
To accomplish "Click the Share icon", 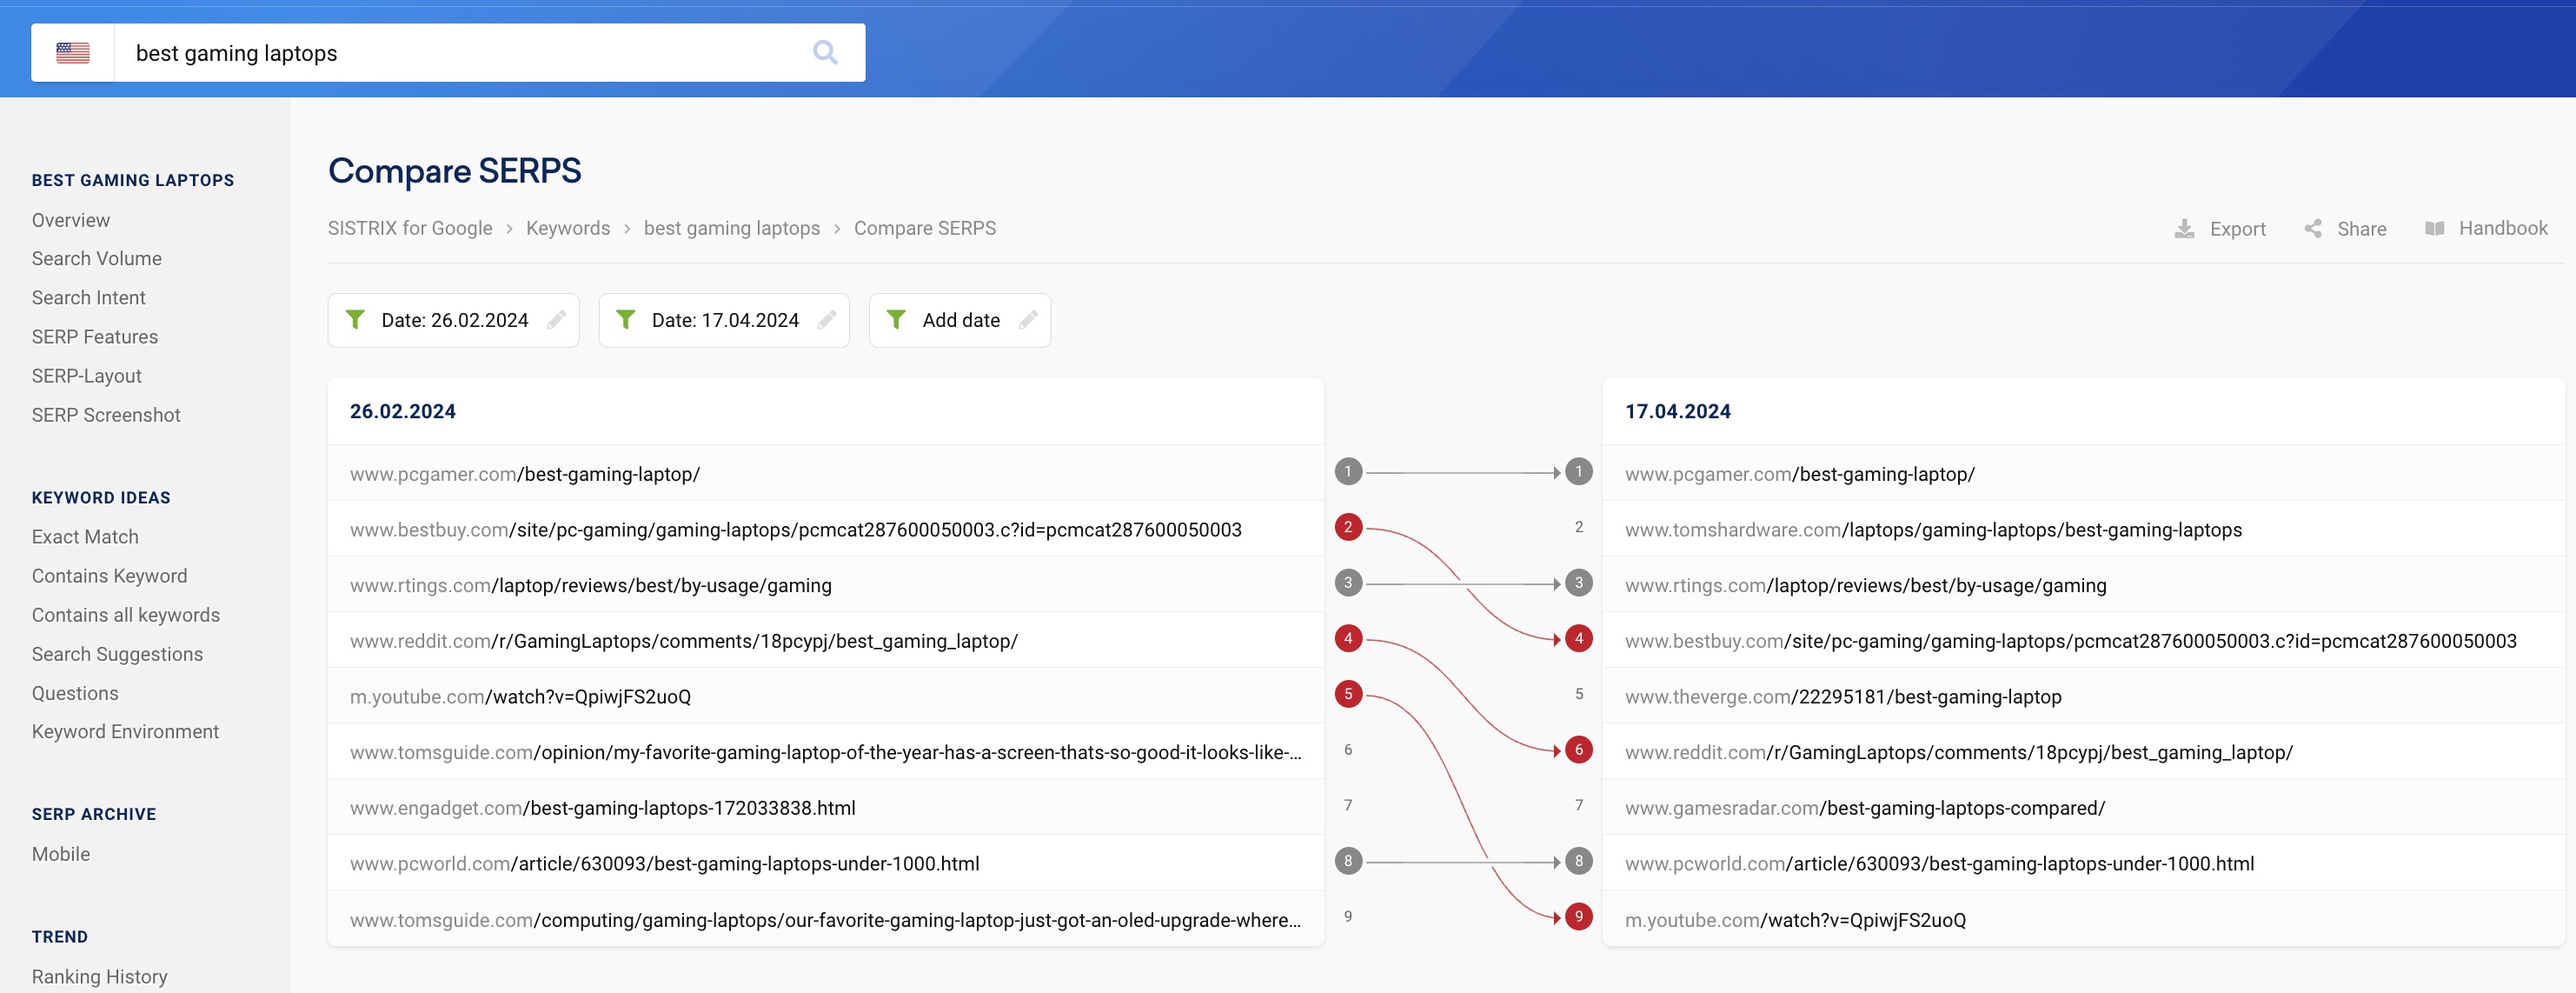I will [2313, 229].
